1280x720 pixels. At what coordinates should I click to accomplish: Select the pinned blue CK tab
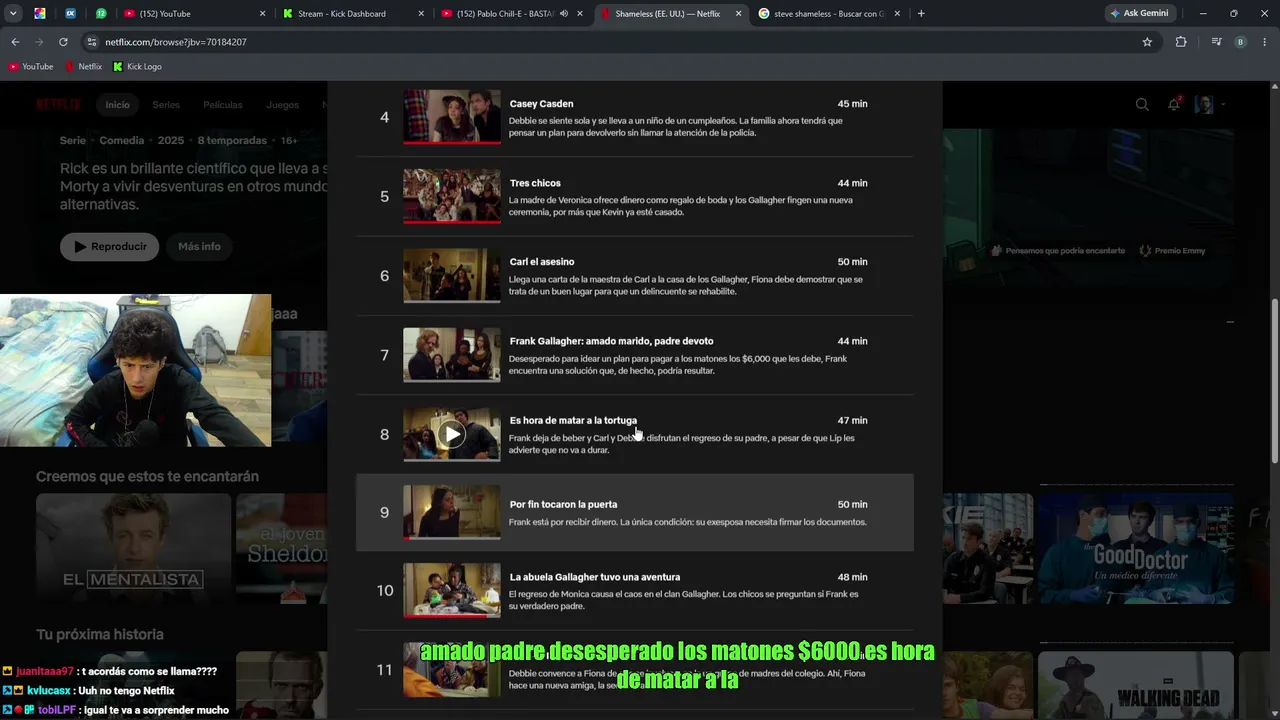(x=70, y=14)
